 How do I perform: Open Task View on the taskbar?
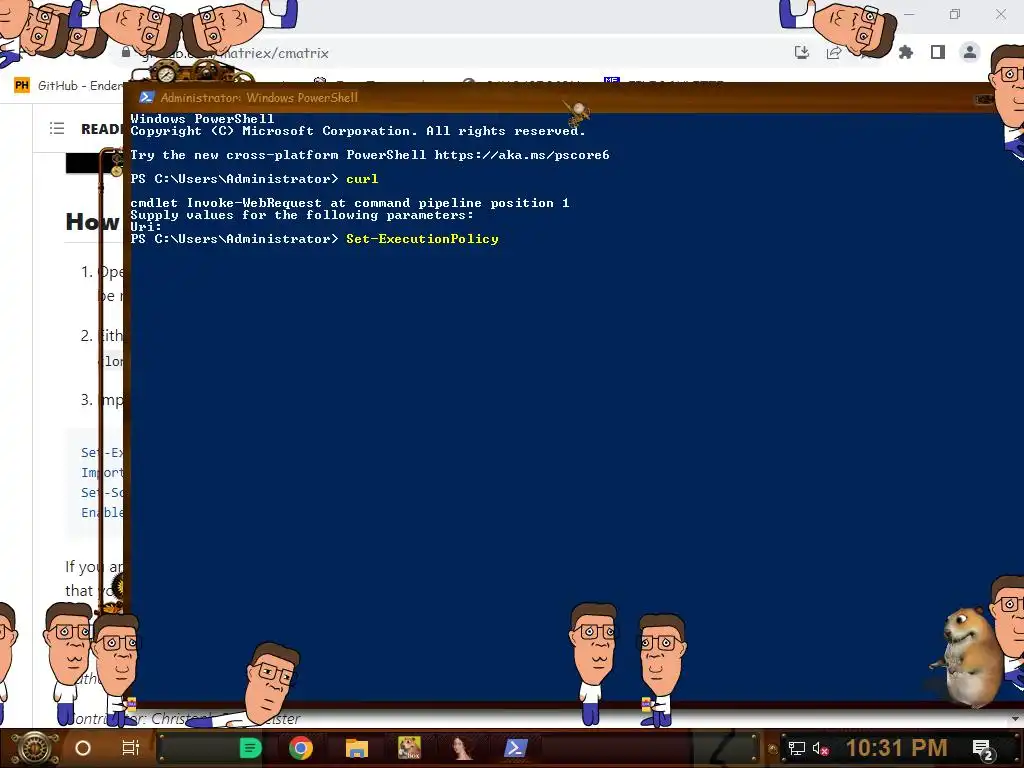click(x=131, y=748)
